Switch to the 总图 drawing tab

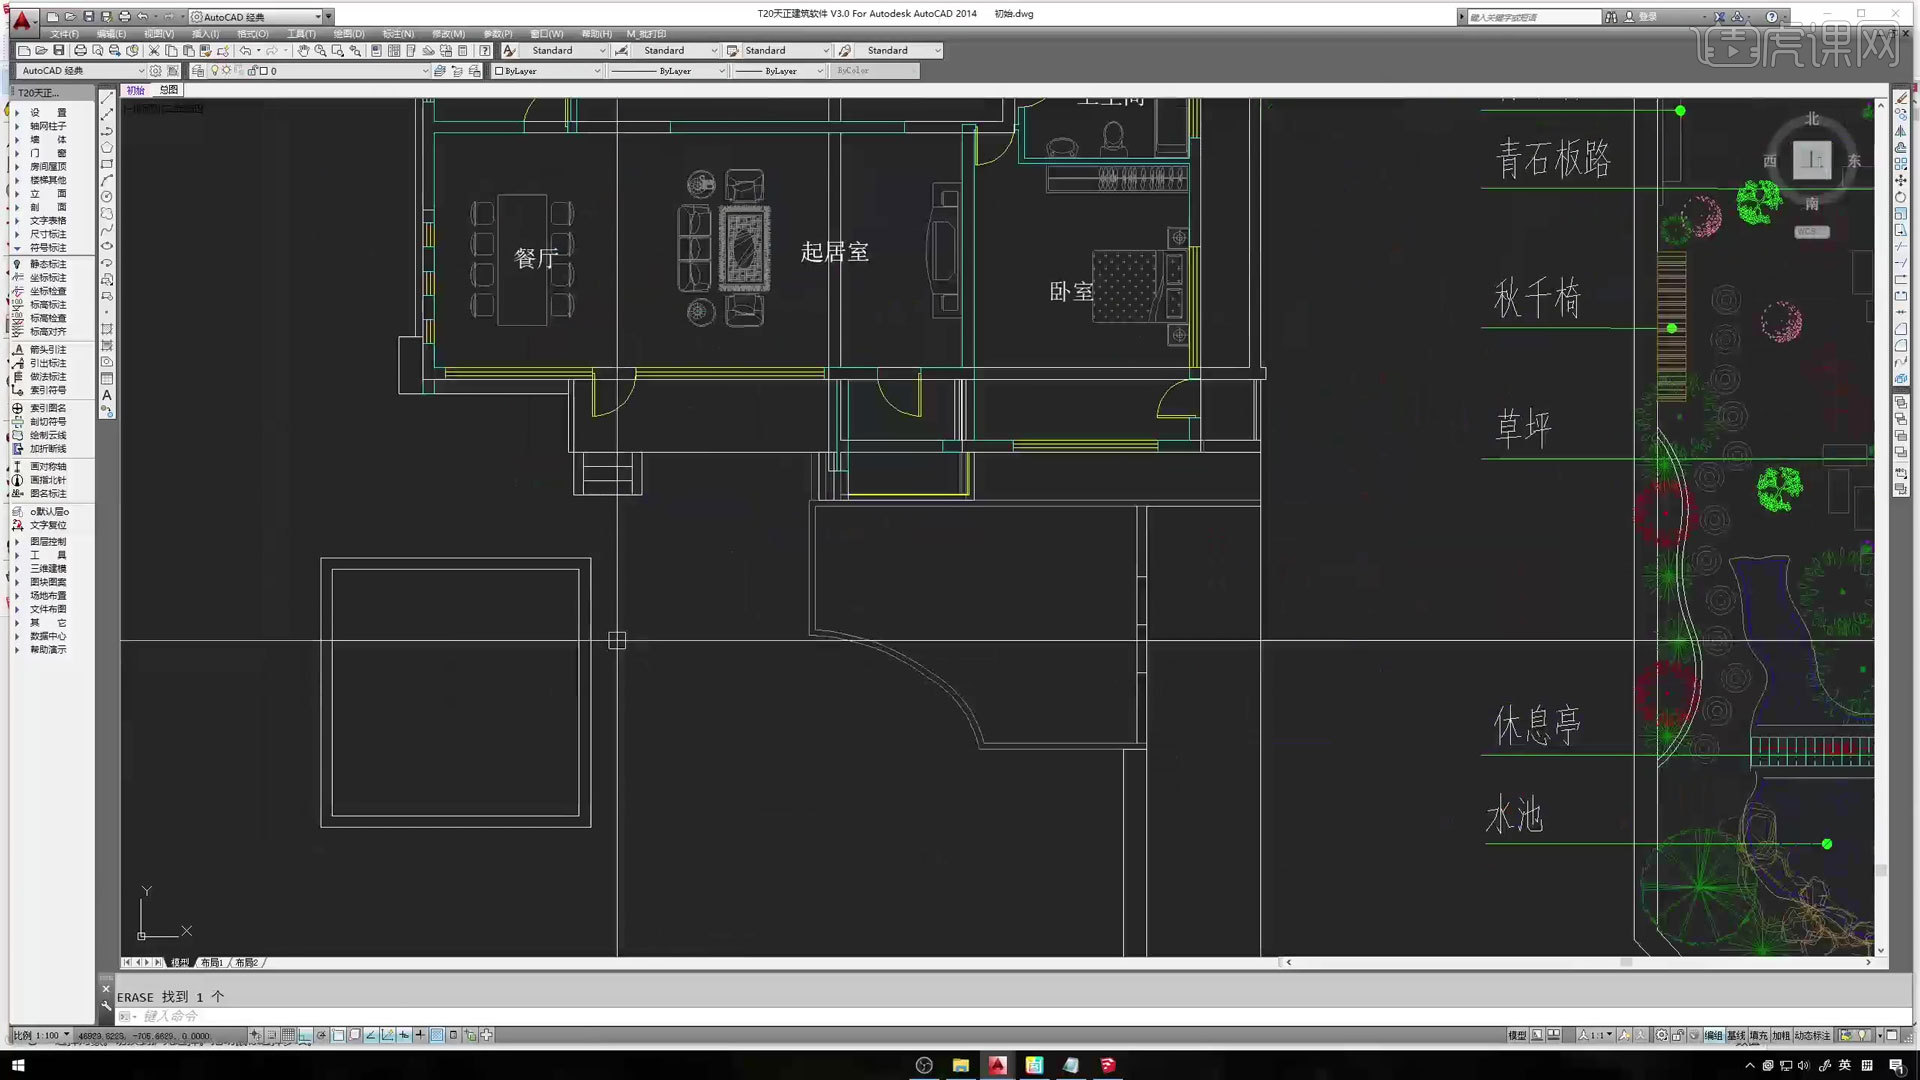click(x=168, y=90)
